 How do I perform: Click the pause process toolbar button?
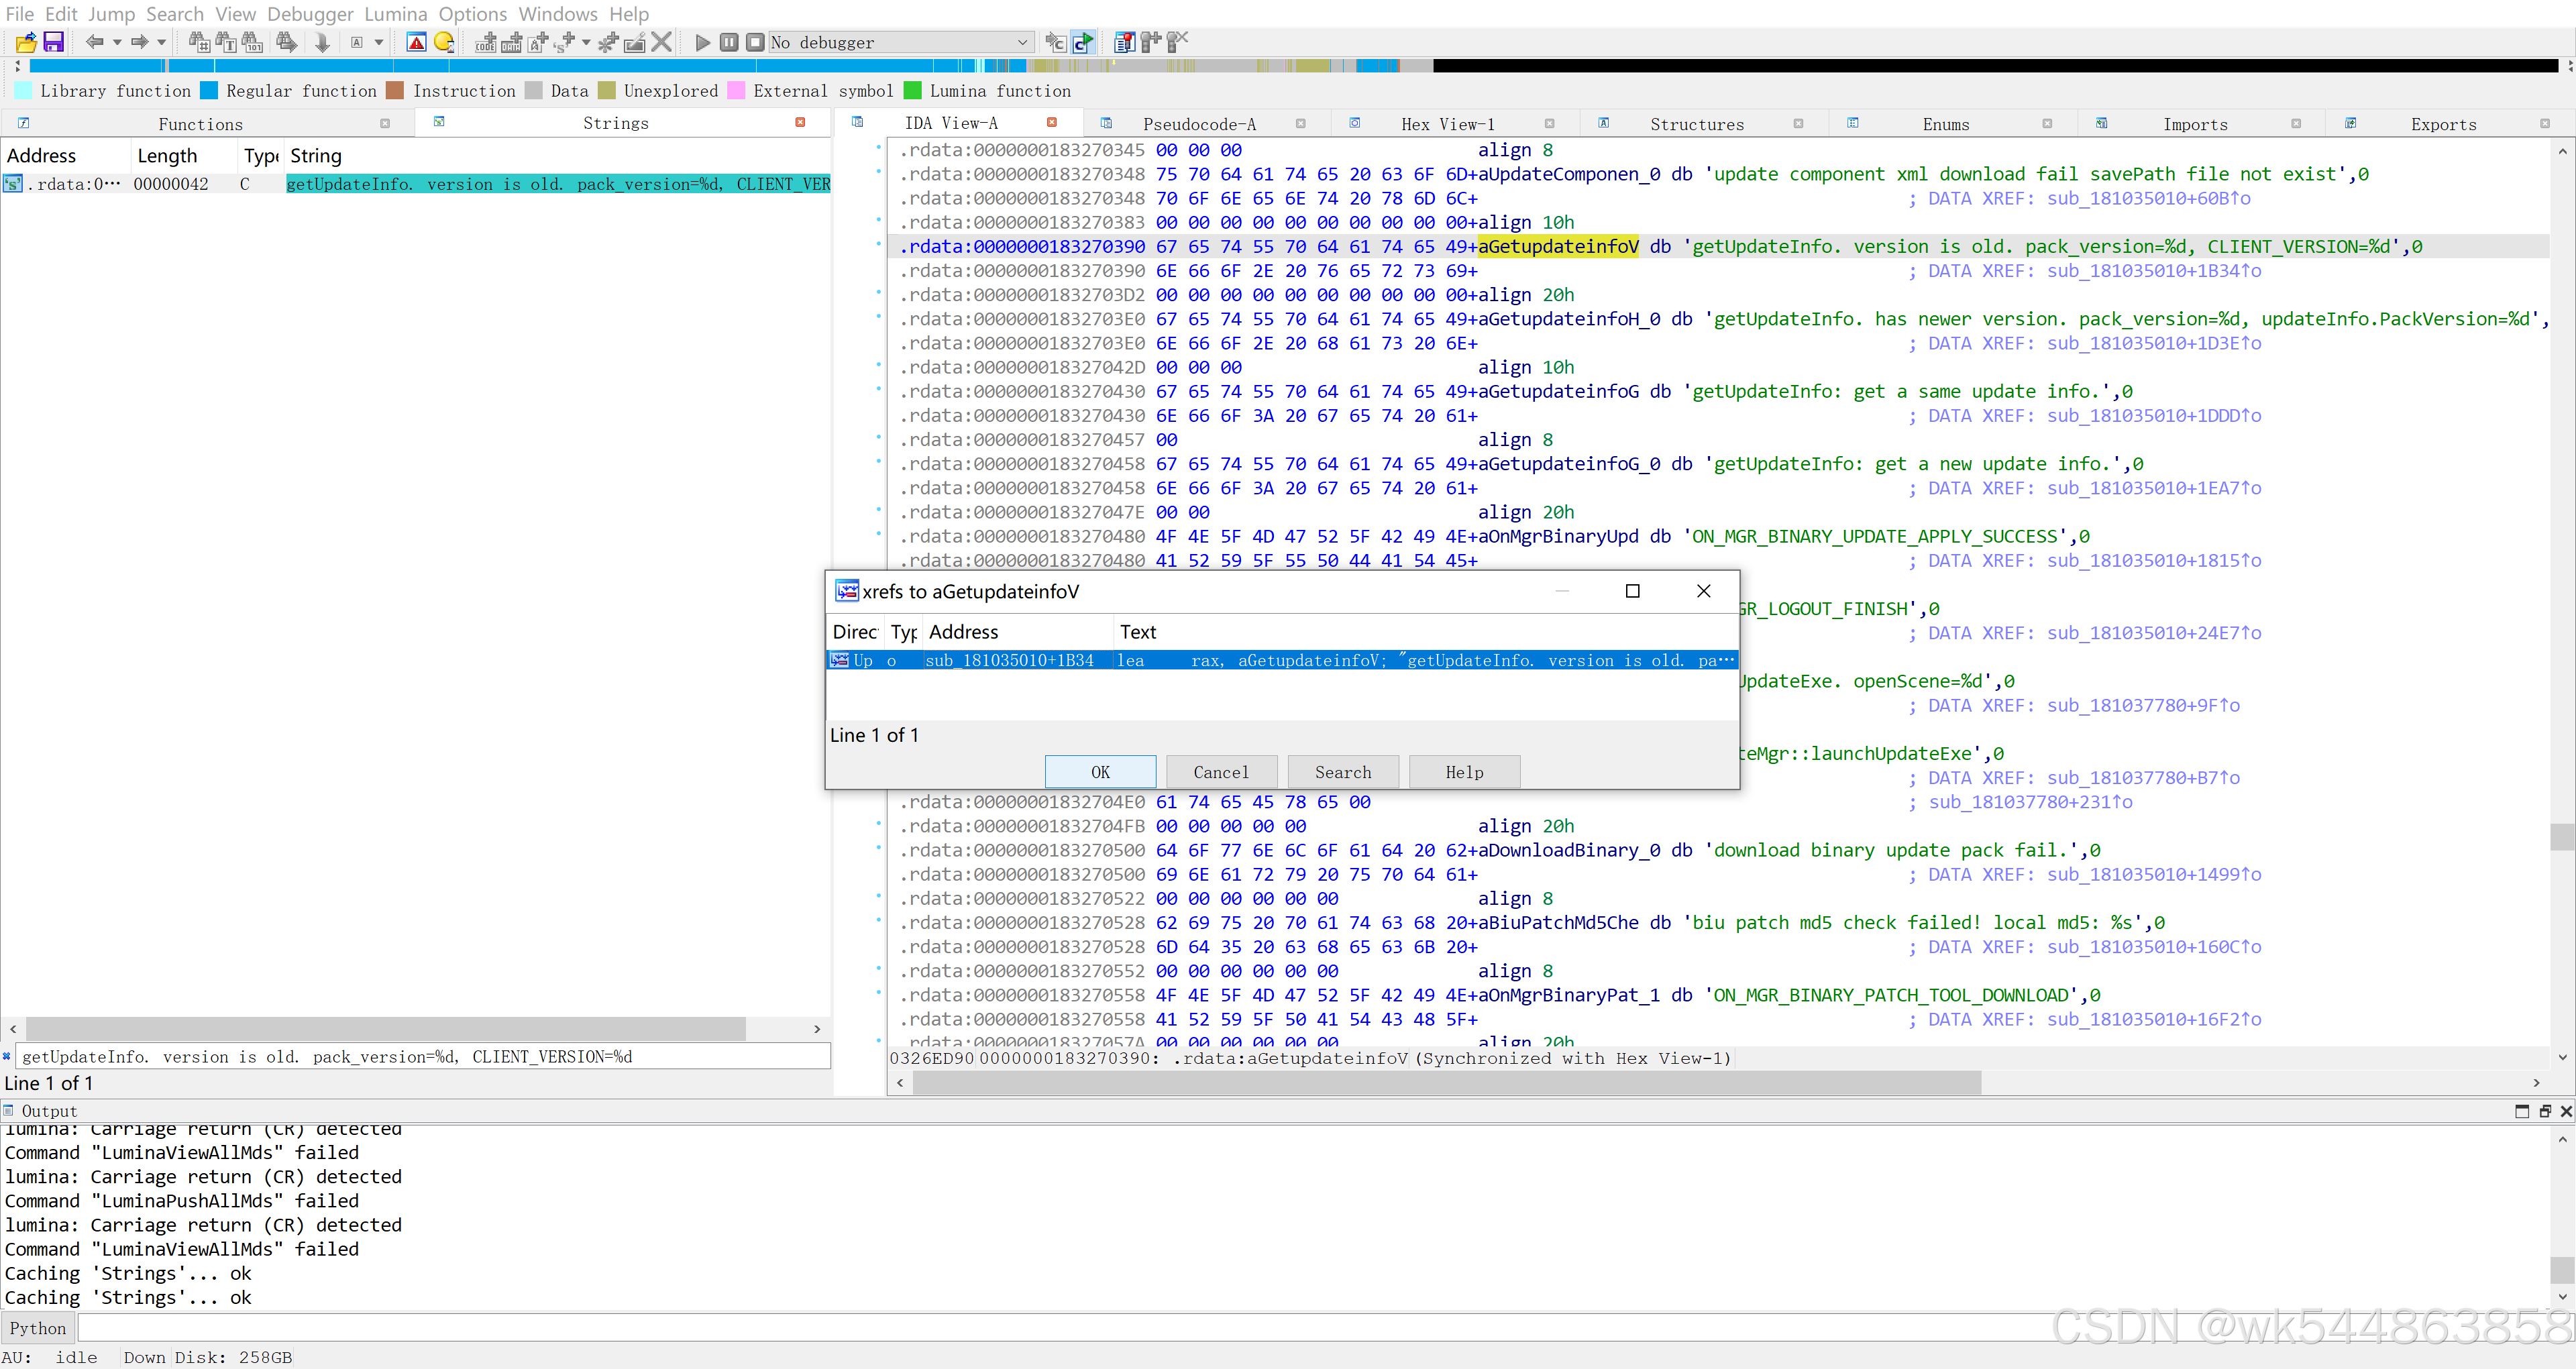(729, 42)
